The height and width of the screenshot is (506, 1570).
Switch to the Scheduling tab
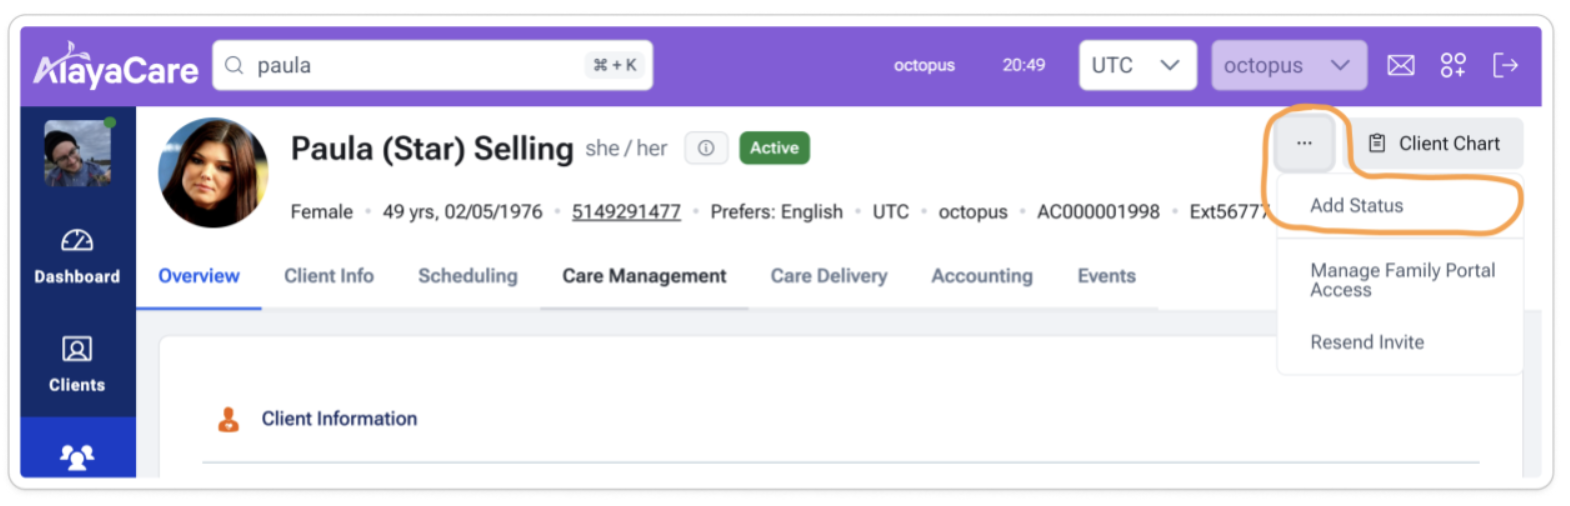click(467, 276)
